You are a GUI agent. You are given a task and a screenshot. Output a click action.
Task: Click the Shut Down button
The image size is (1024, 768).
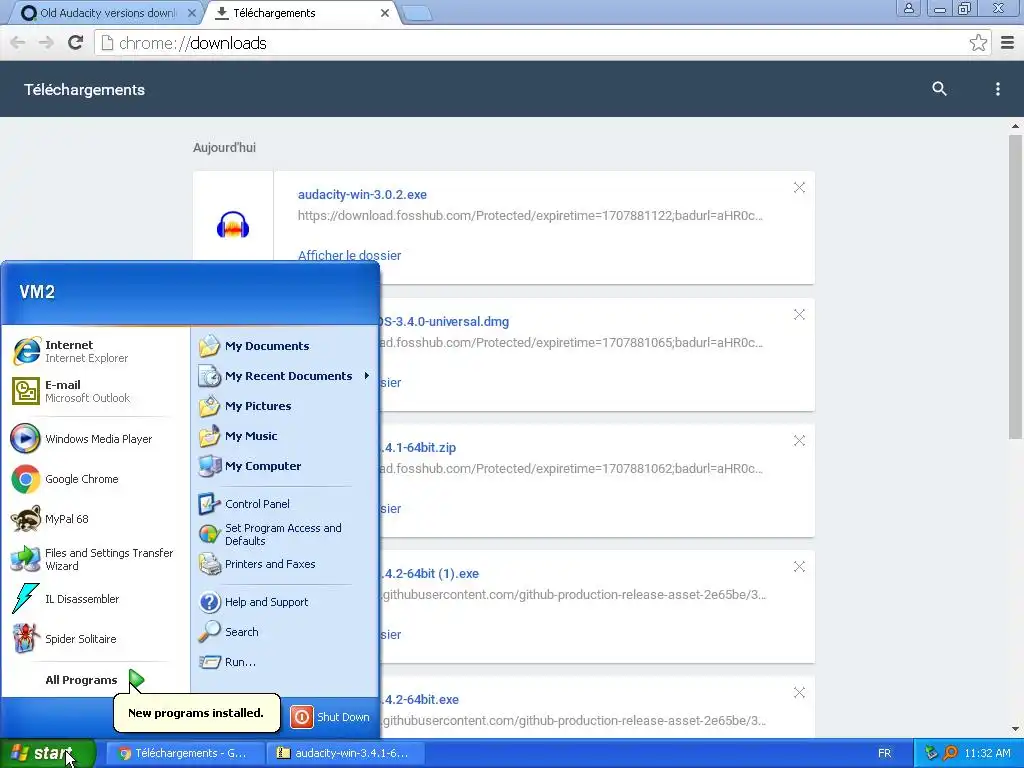(330, 717)
